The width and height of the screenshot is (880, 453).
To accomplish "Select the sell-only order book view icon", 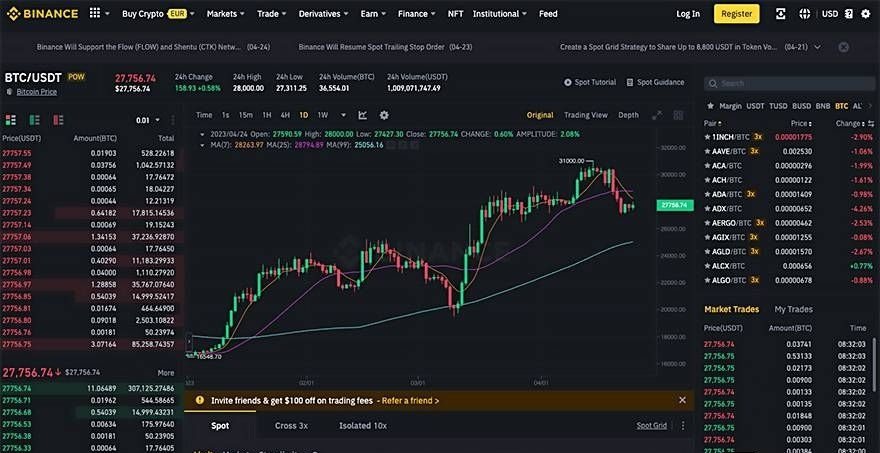I will point(58,120).
